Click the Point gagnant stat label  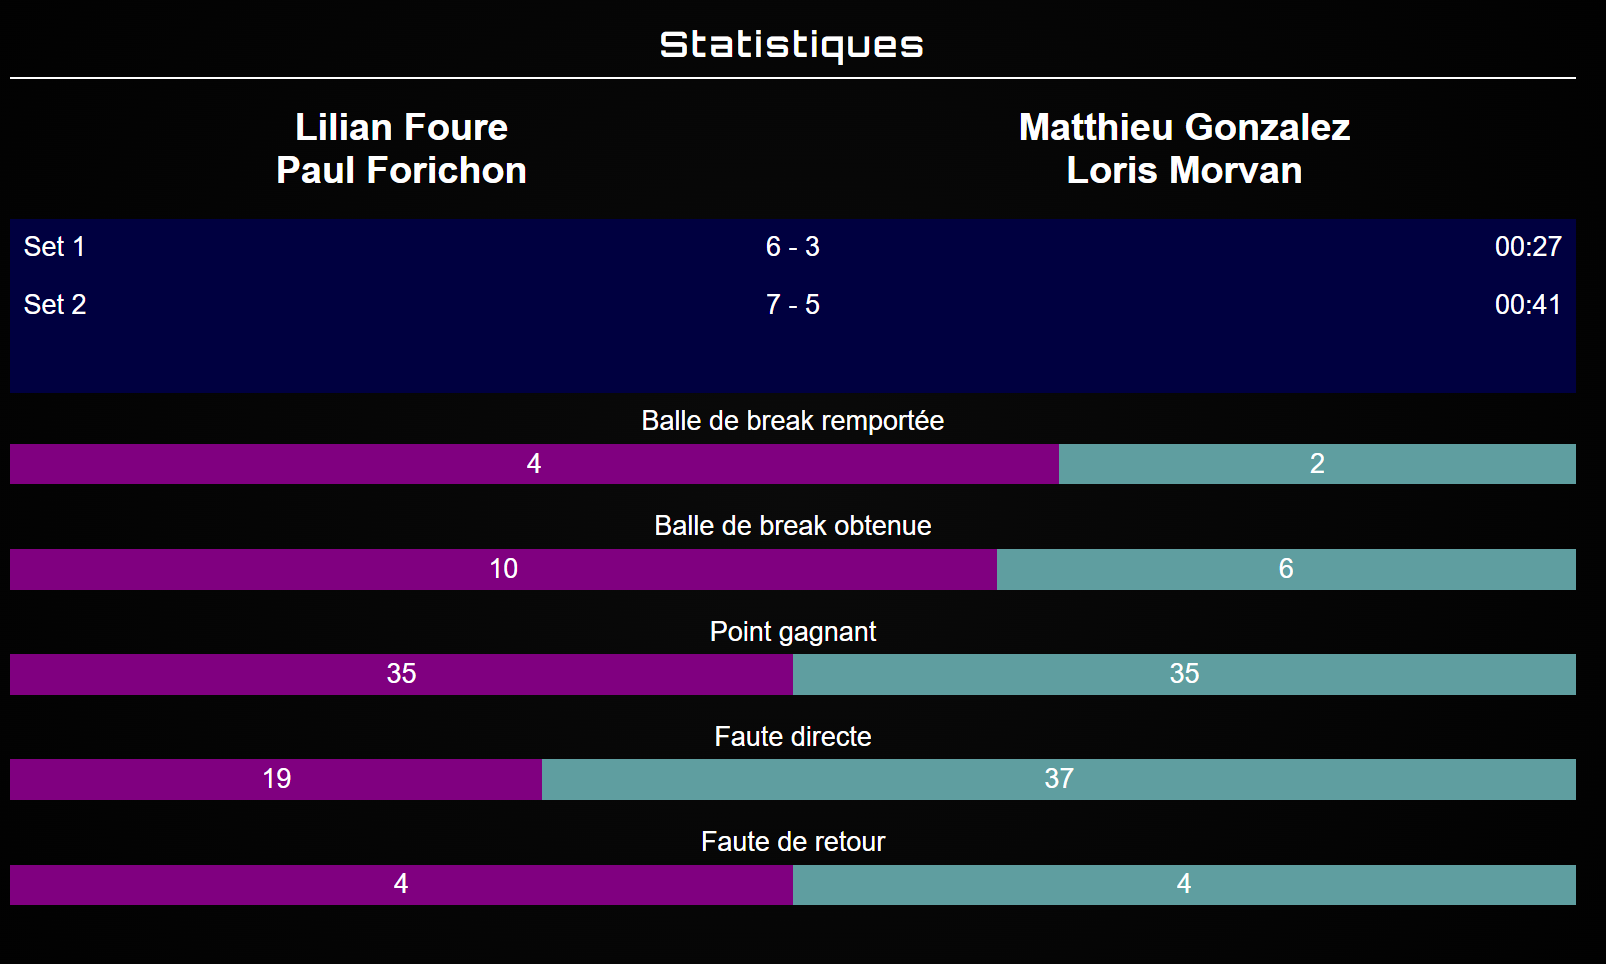[792, 632]
